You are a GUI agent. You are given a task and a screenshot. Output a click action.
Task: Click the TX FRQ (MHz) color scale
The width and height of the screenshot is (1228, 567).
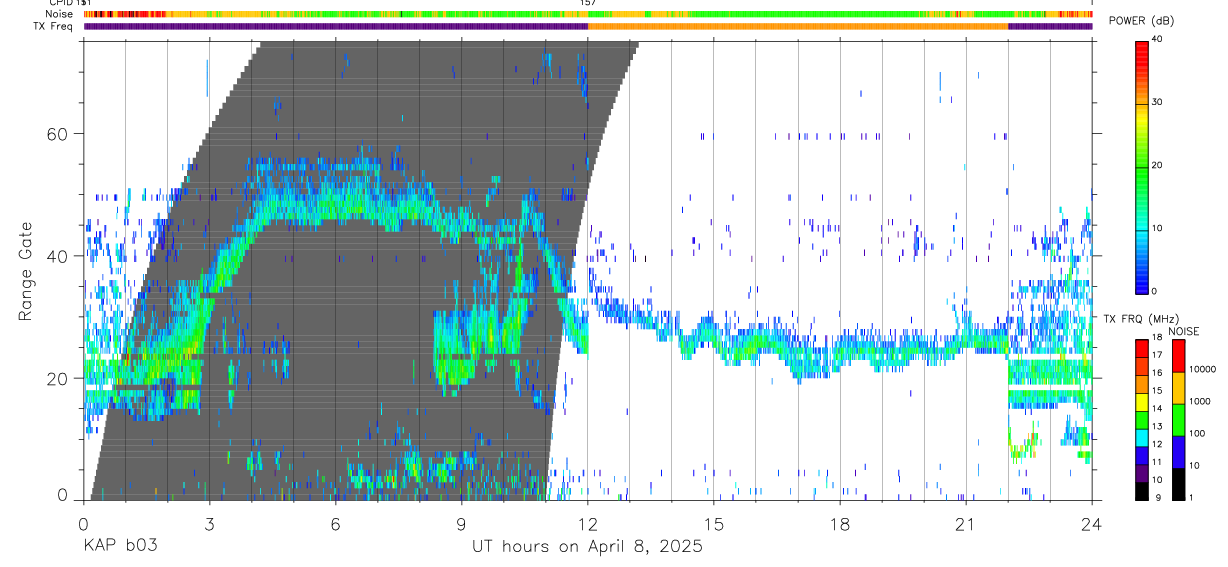[x=1141, y=419]
